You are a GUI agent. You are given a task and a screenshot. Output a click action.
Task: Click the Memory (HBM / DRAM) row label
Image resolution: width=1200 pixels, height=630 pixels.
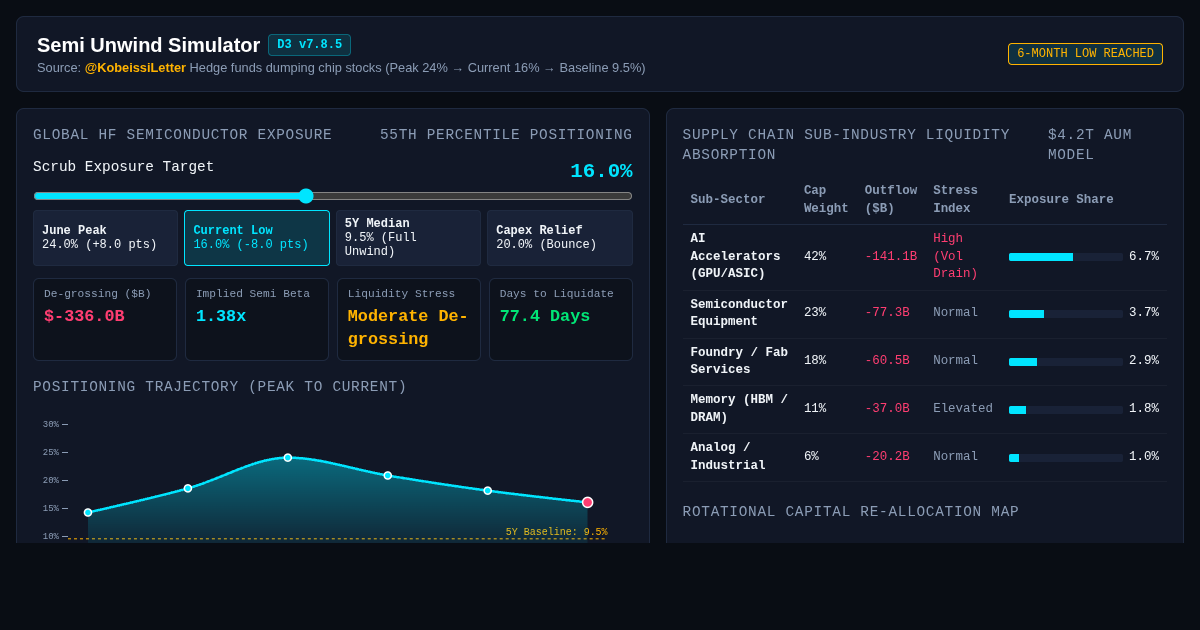point(739,409)
